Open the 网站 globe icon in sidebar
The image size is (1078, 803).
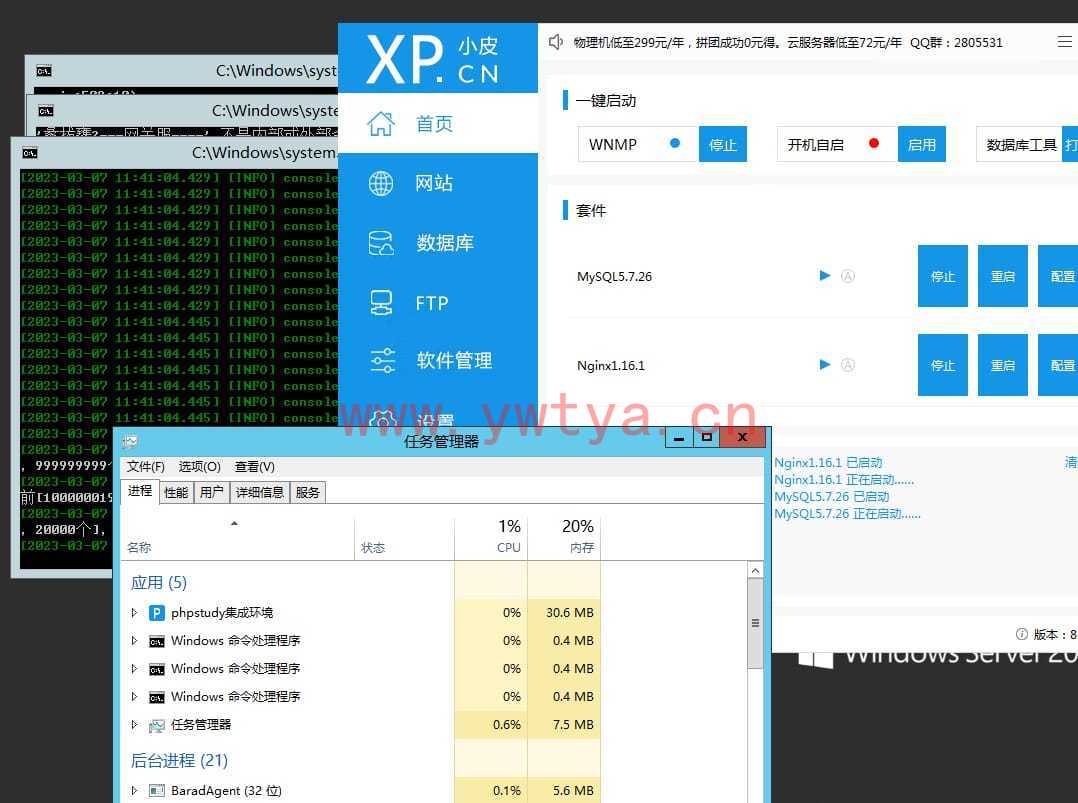(381, 183)
